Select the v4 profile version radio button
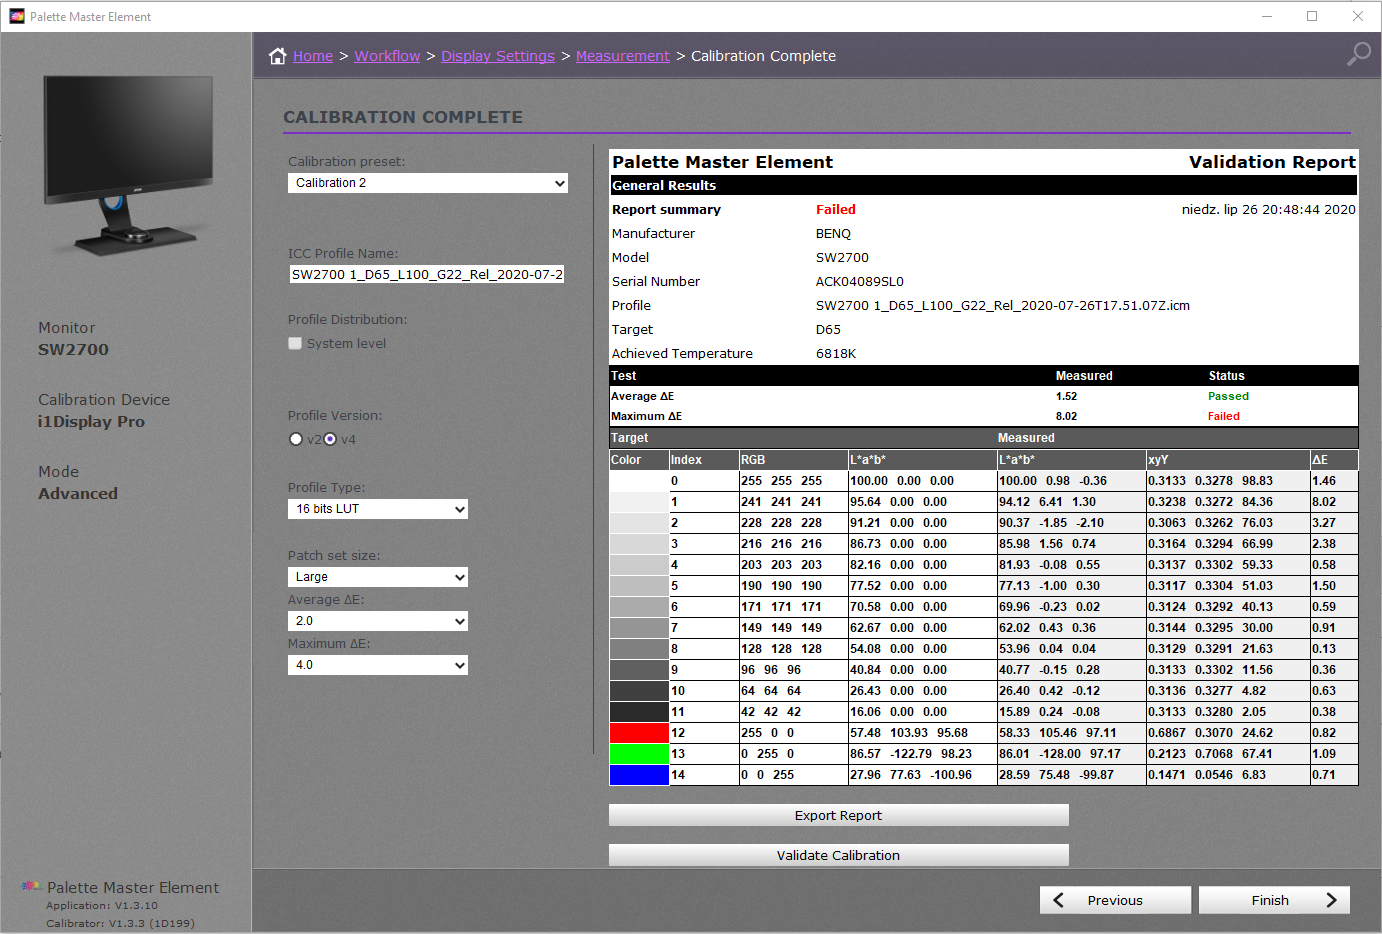The width and height of the screenshot is (1382, 934). 330,439
